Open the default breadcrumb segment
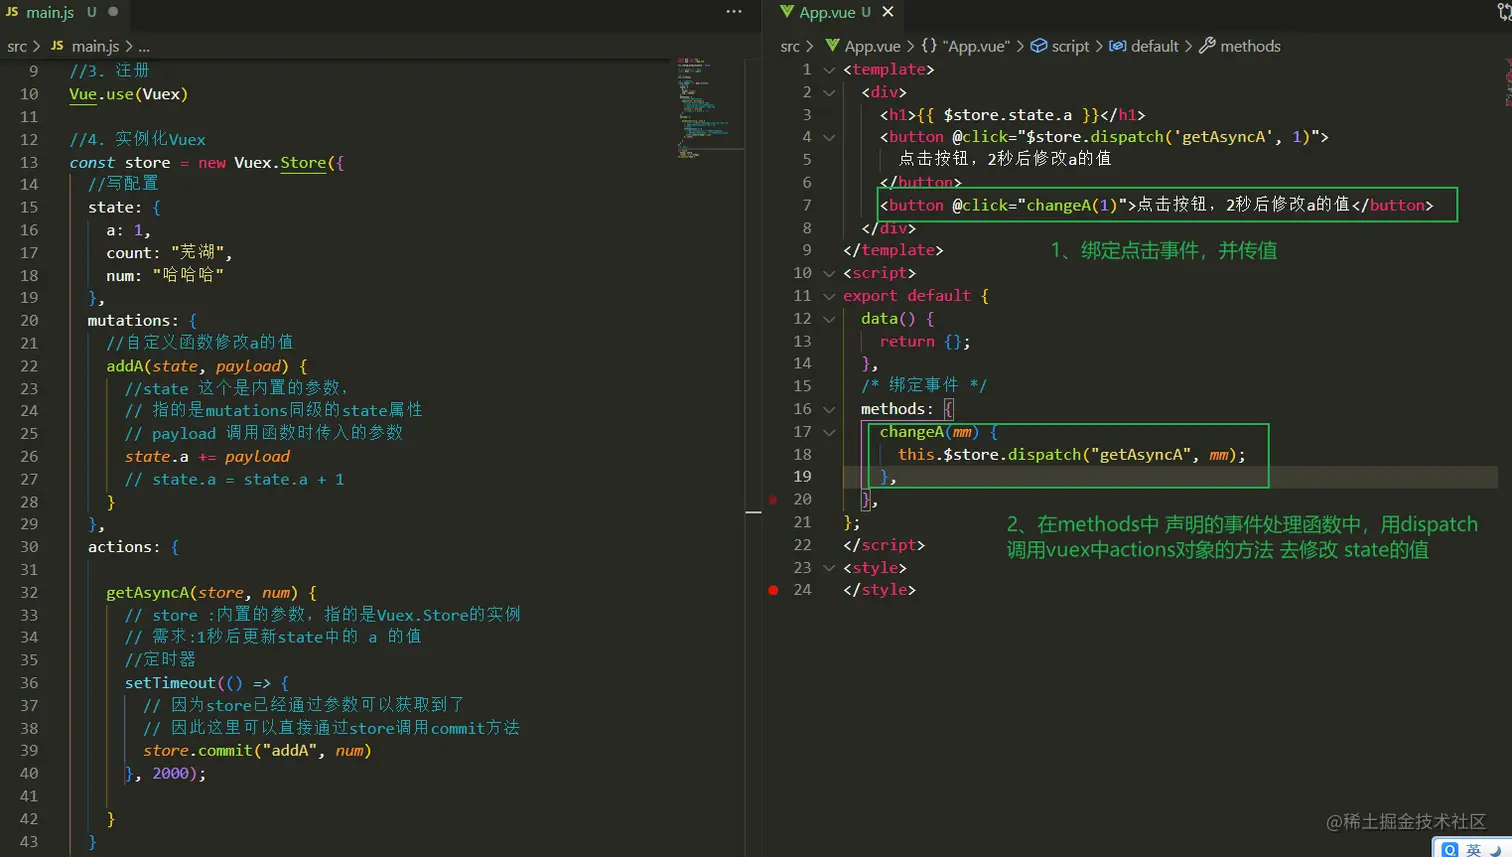Viewport: 1512px width, 857px height. click(1155, 46)
